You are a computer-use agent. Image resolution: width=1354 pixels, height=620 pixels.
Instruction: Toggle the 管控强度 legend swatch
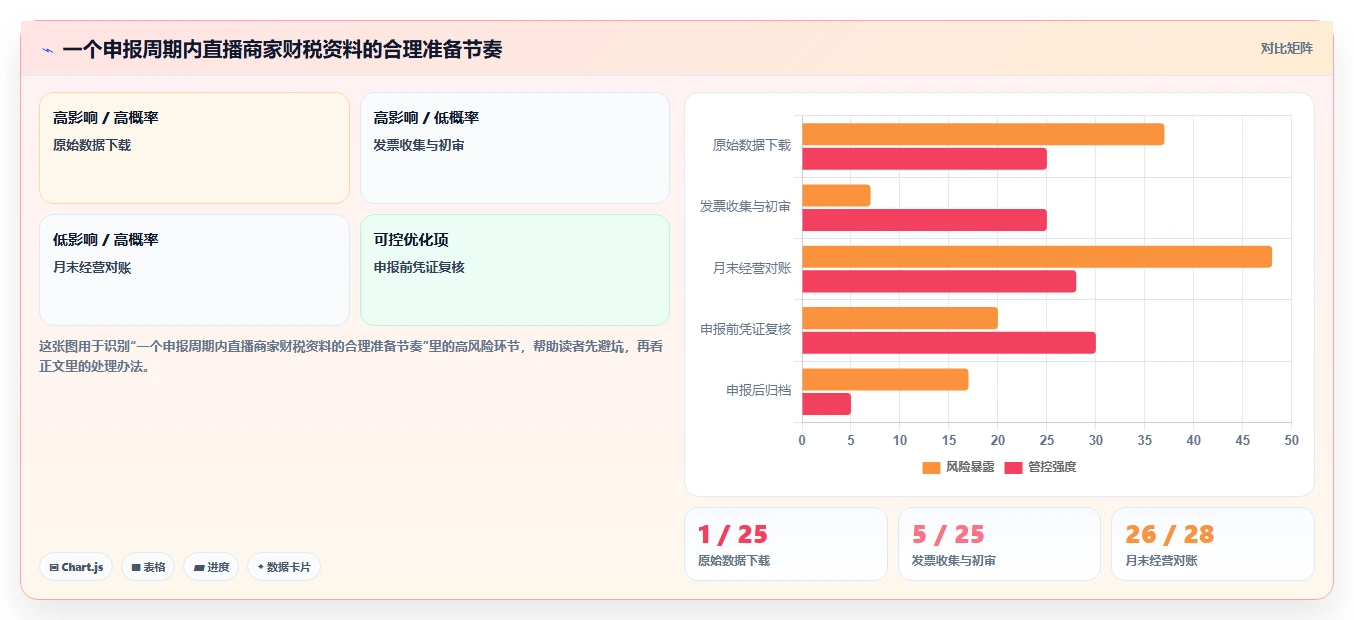pyautogui.click(x=1013, y=467)
